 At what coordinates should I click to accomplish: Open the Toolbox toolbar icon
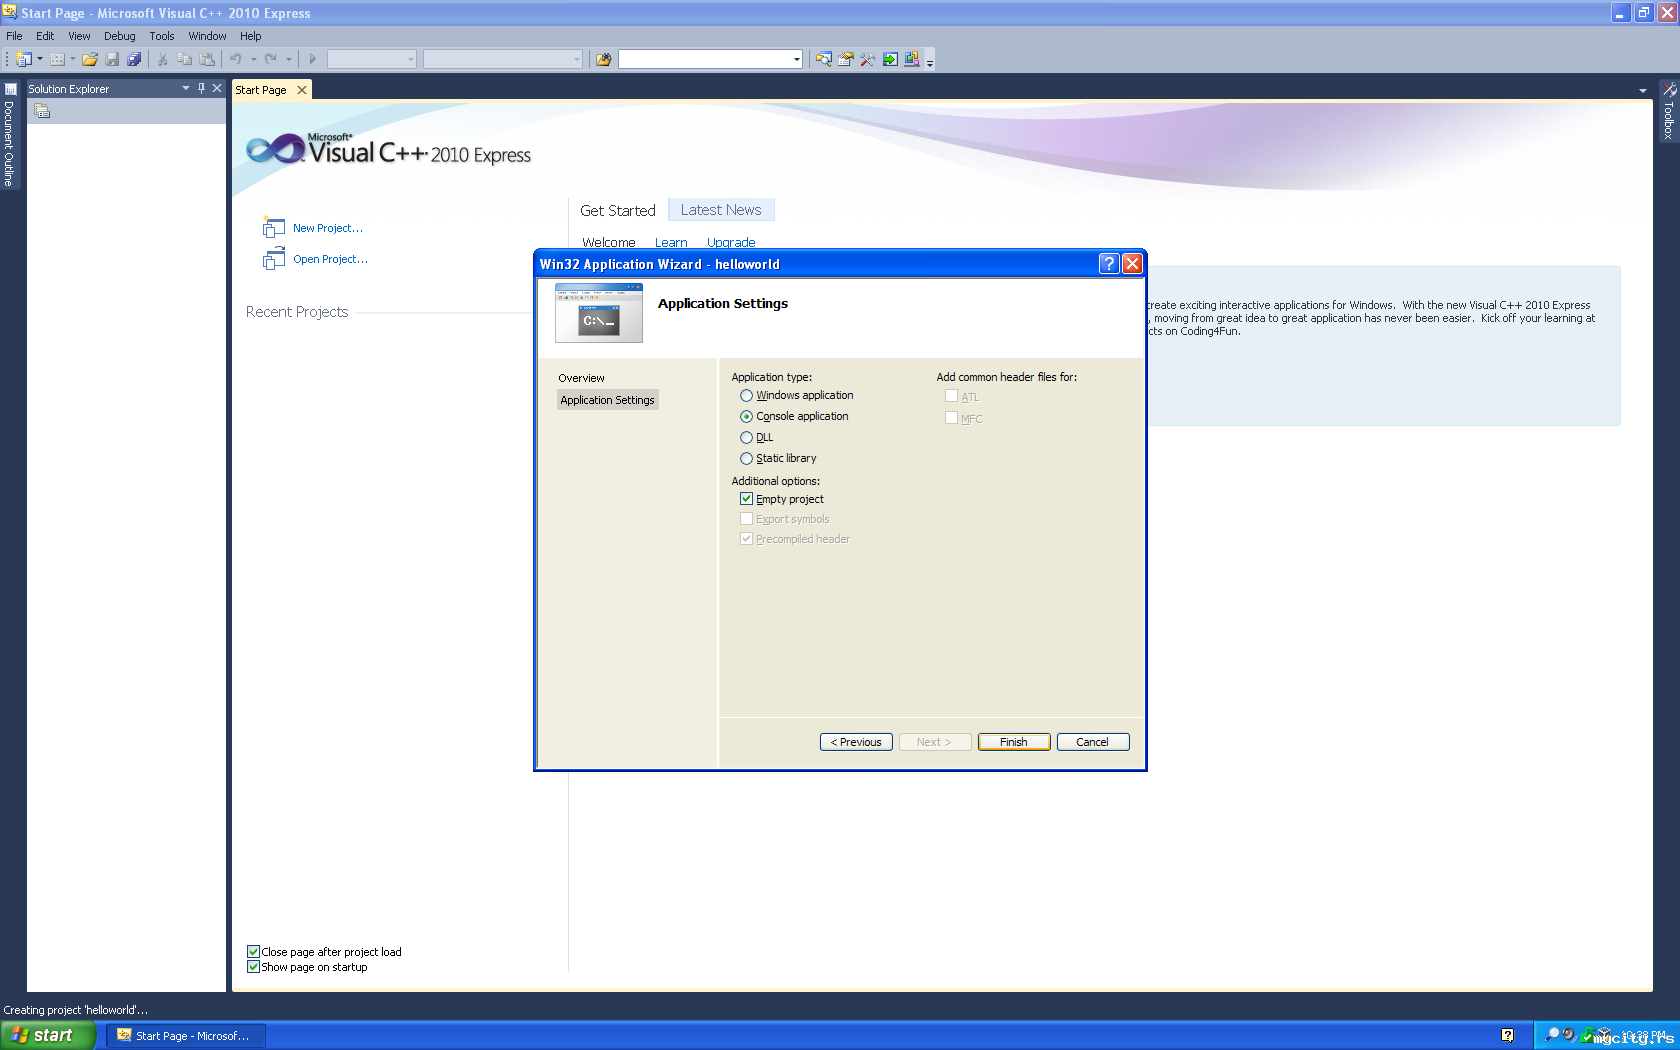[x=868, y=59]
